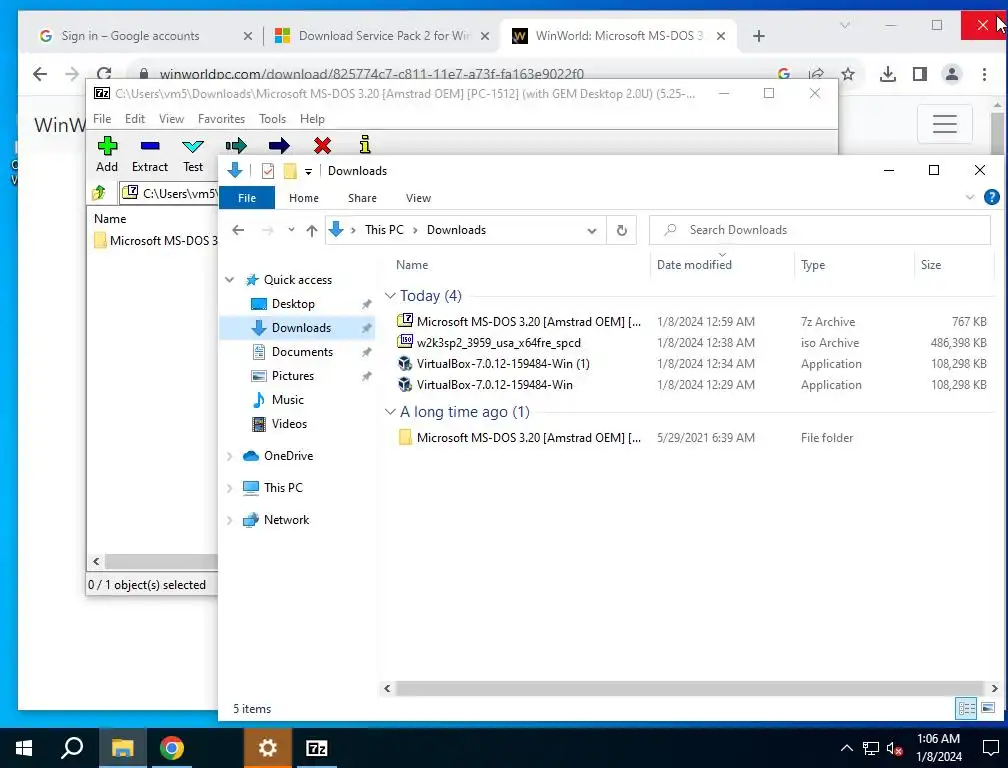Click the Search Downloads field

(x=819, y=230)
